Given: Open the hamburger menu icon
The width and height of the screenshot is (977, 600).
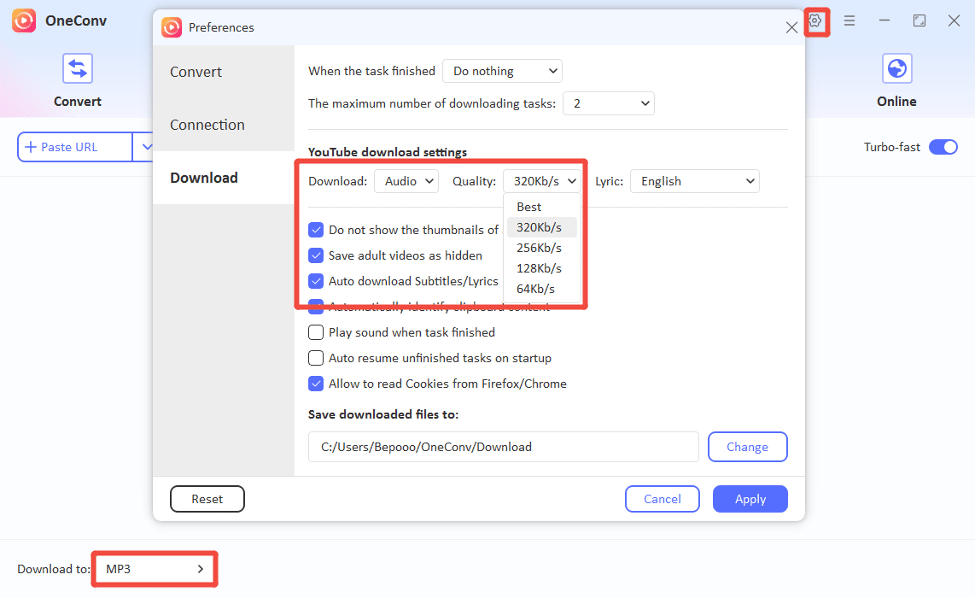Looking at the screenshot, I should point(849,20).
